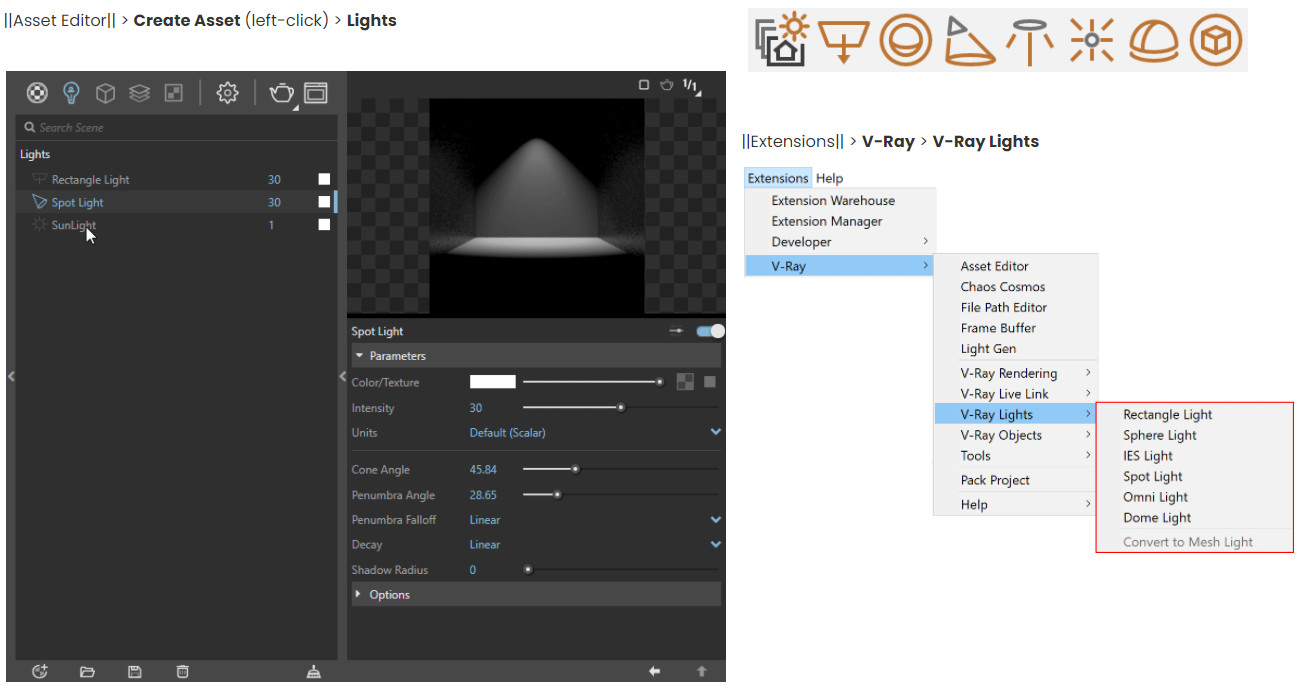Open the Extensions menu
Viewport: 1311px width, 696px height.
[778, 178]
